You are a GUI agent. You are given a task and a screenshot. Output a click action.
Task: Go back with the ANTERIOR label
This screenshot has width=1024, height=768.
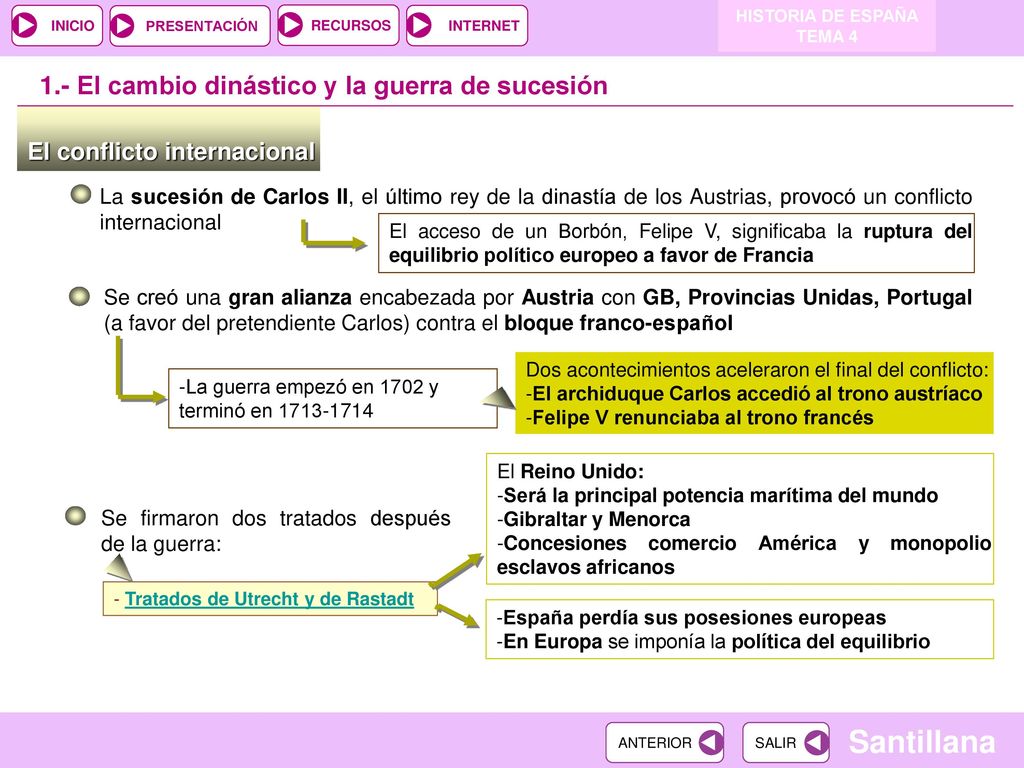[654, 743]
